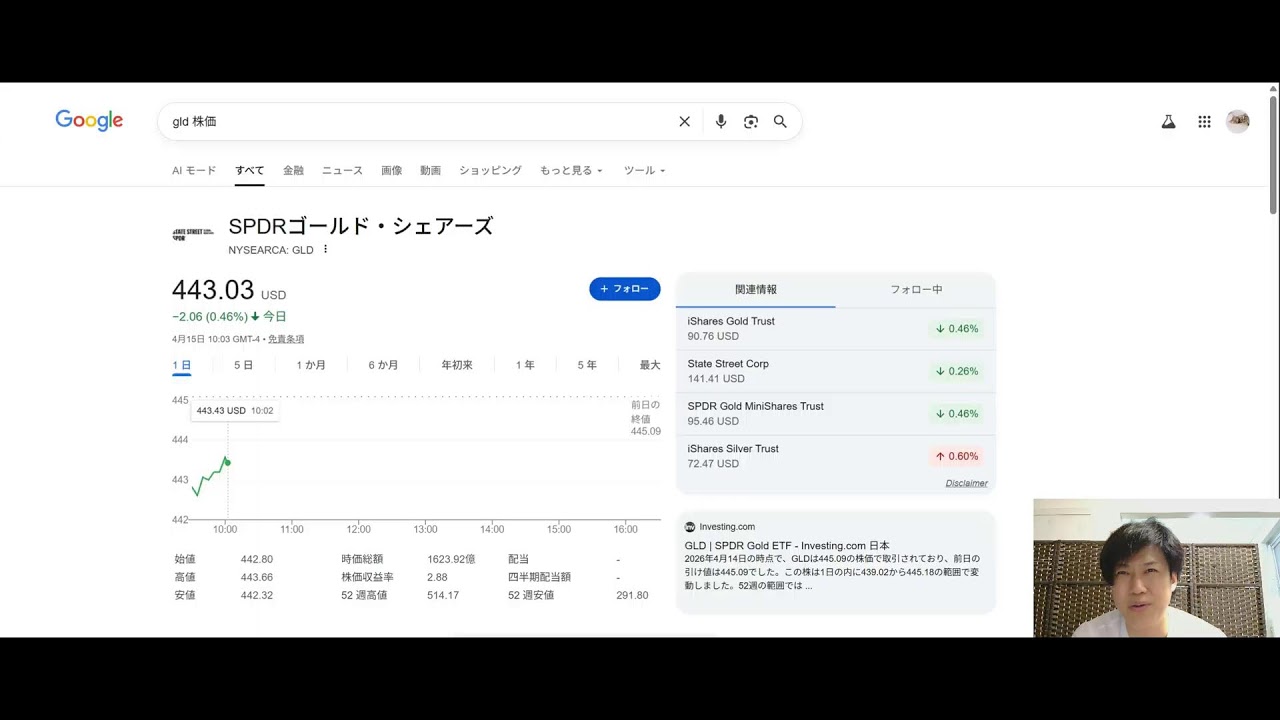The height and width of the screenshot is (720, 1280).
Task: Open iShares Silver Trust related stock
Action: coord(836,456)
